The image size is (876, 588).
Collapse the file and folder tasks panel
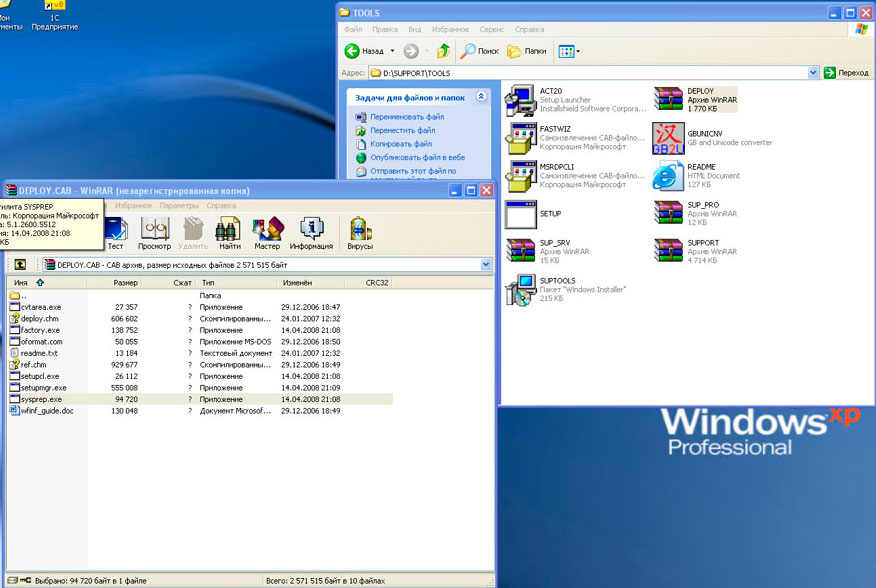pyautogui.click(x=481, y=97)
